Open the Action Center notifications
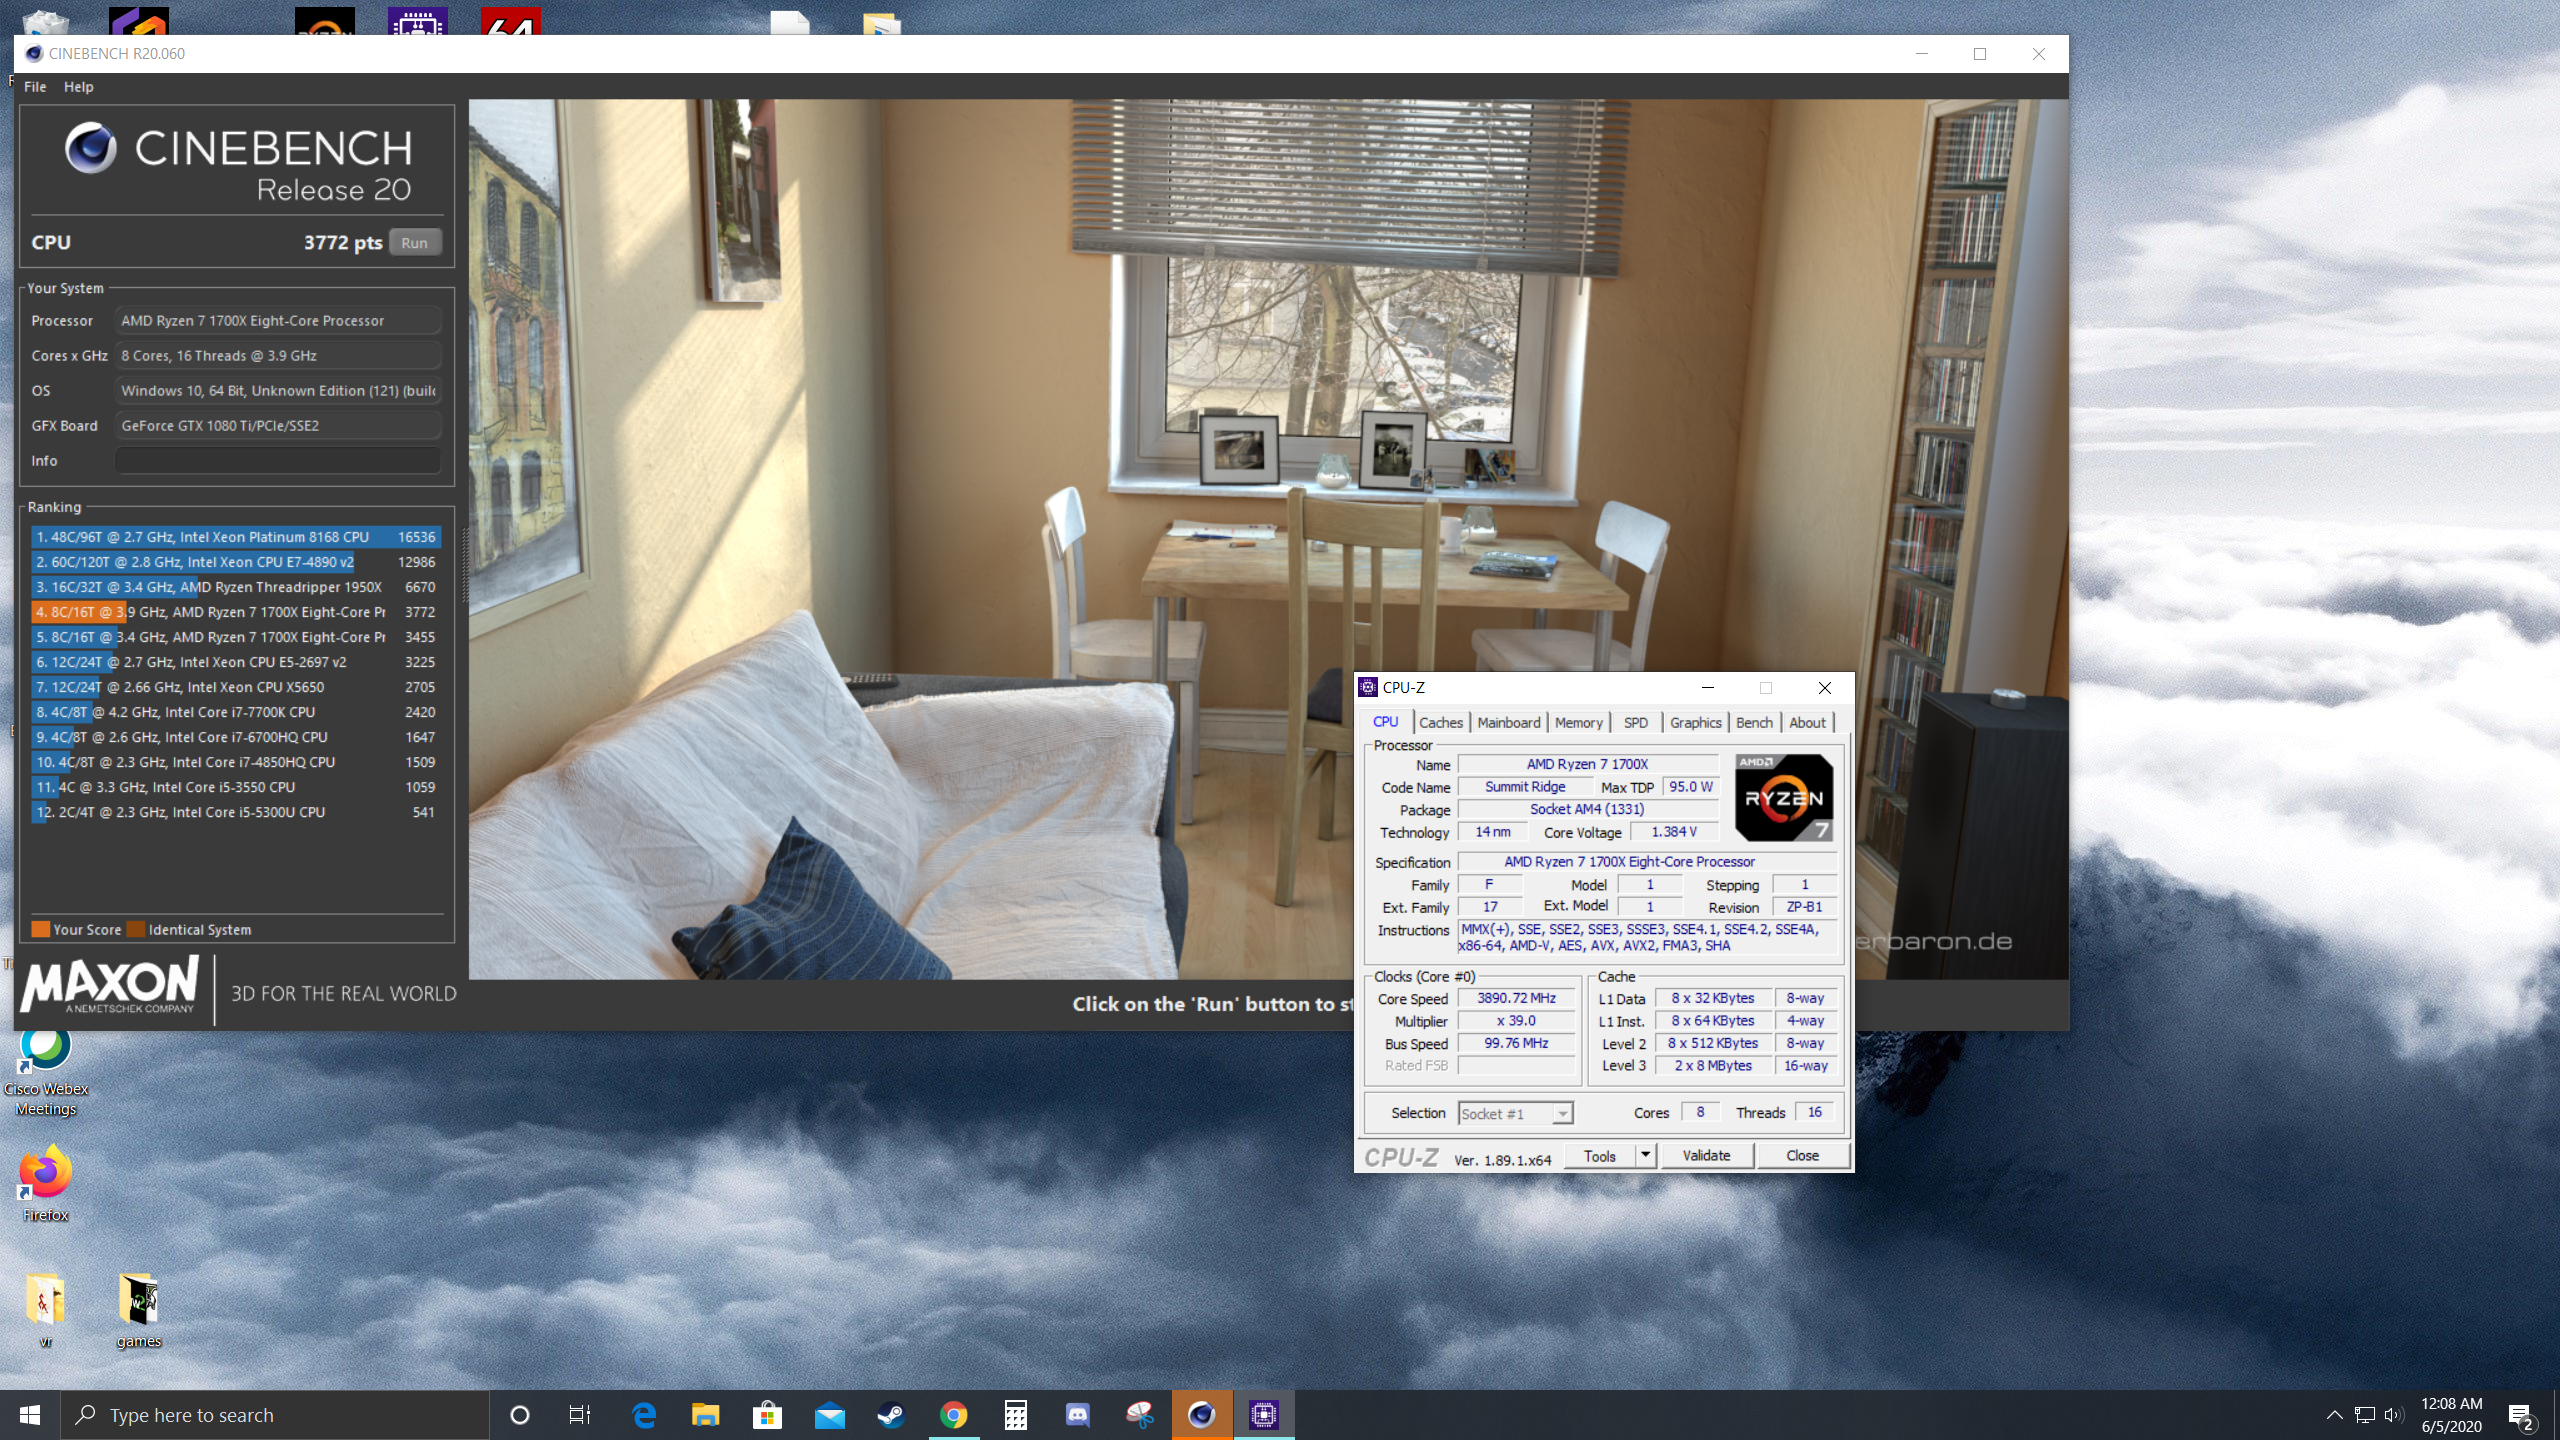 pos(2521,1416)
